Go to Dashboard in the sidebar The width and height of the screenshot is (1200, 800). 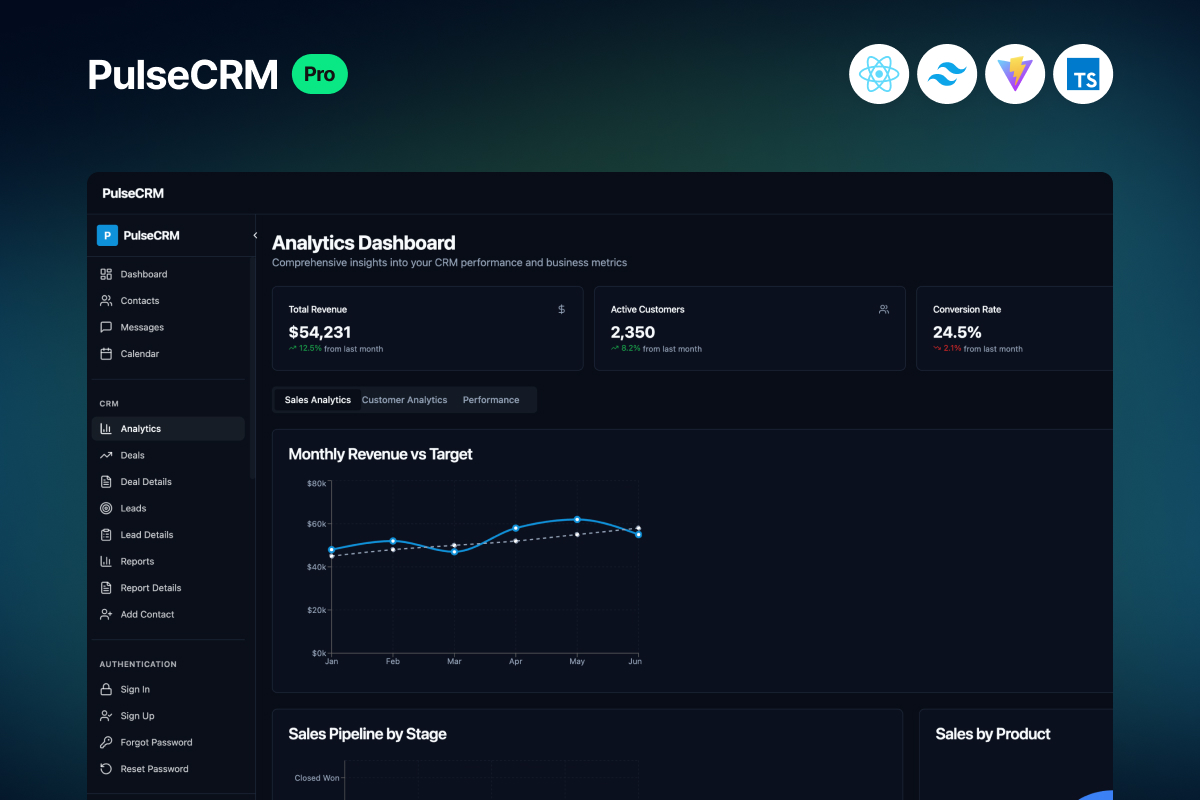pyautogui.click(x=168, y=274)
